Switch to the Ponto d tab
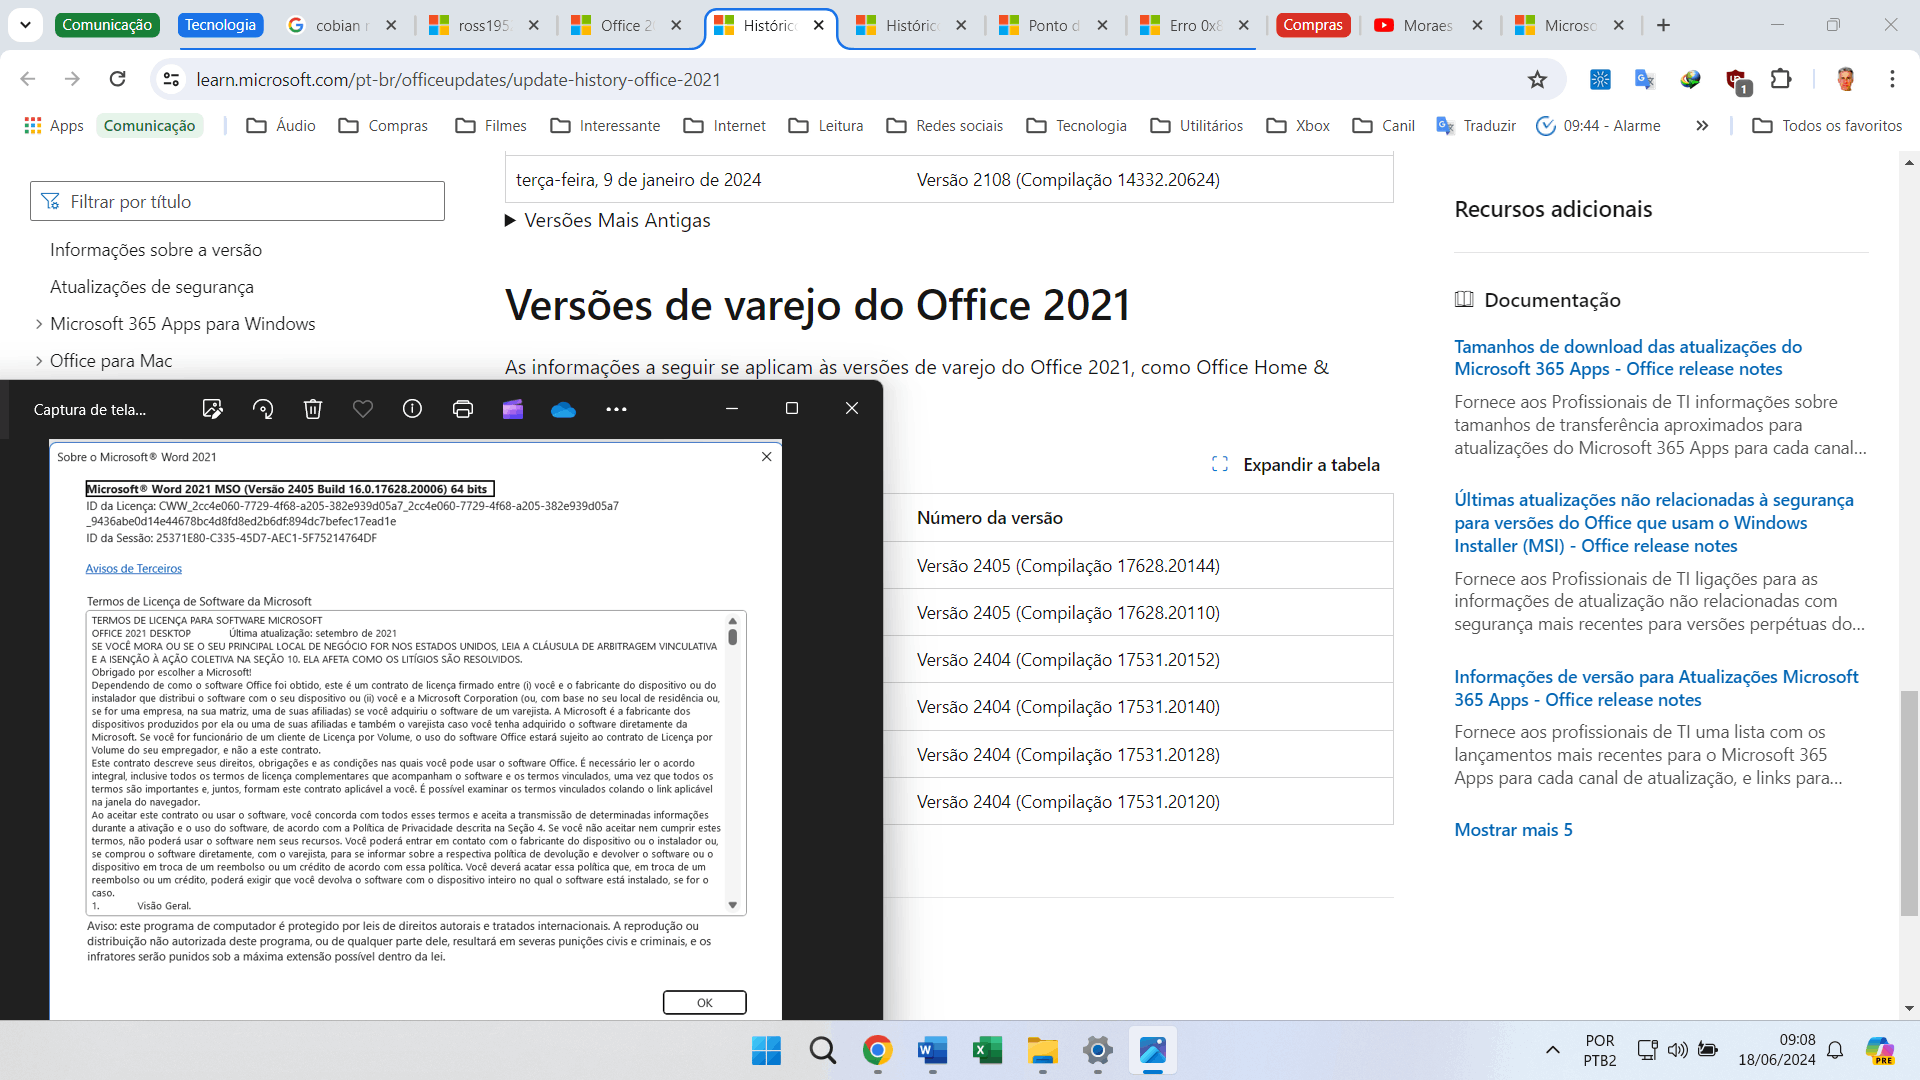This screenshot has height=1080, width=1920. (1053, 25)
